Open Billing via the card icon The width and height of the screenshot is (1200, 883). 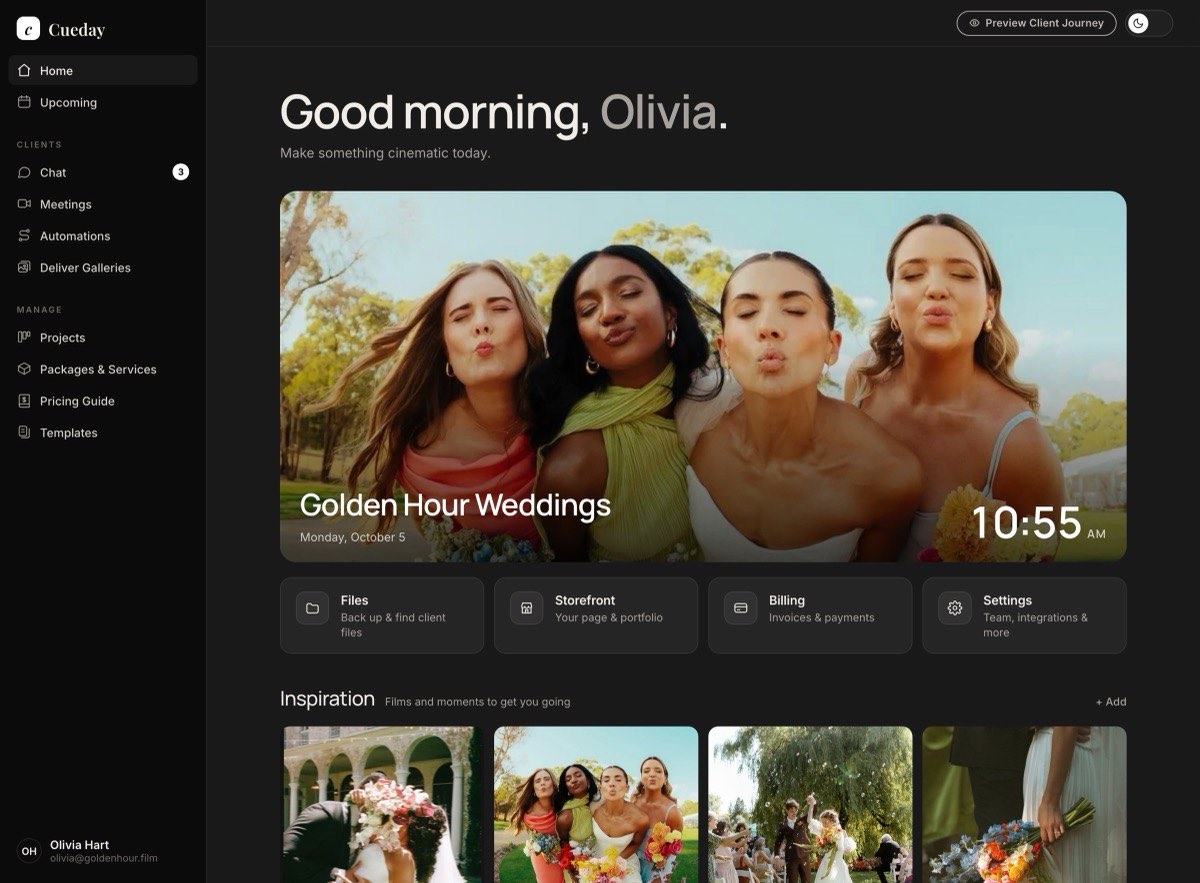click(741, 608)
